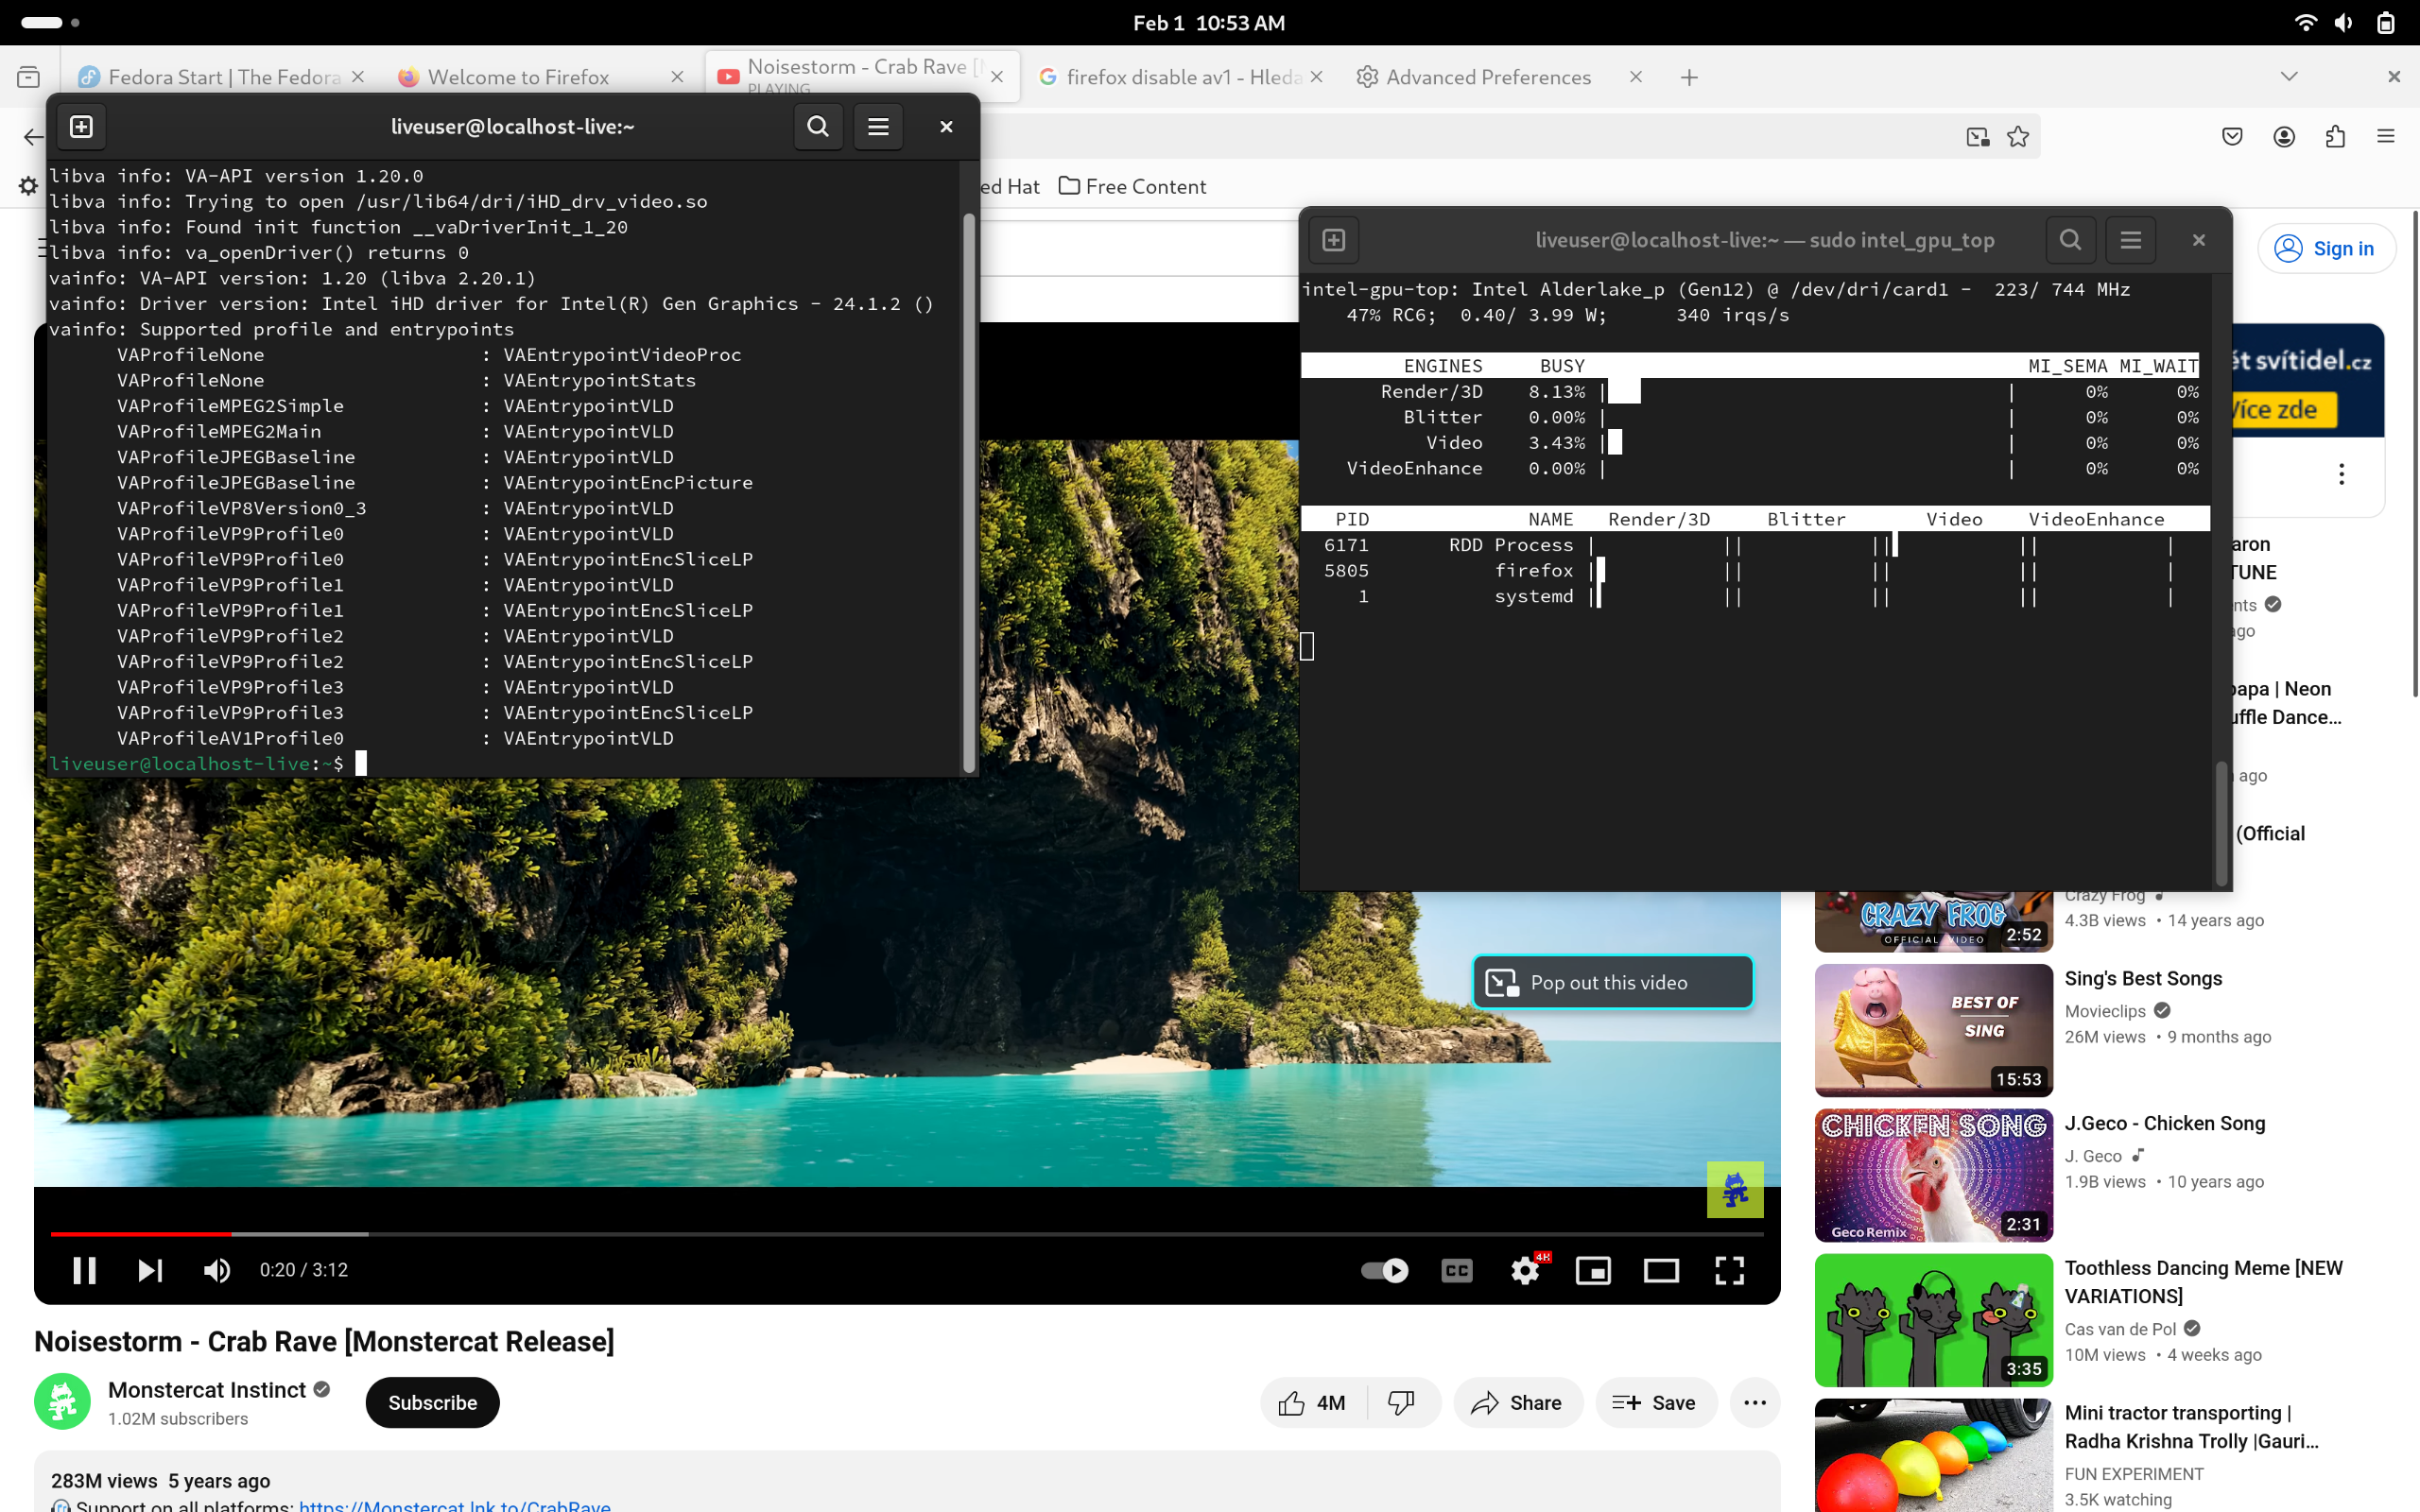Open the Wi-Fi system status icon

(x=2305, y=22)
